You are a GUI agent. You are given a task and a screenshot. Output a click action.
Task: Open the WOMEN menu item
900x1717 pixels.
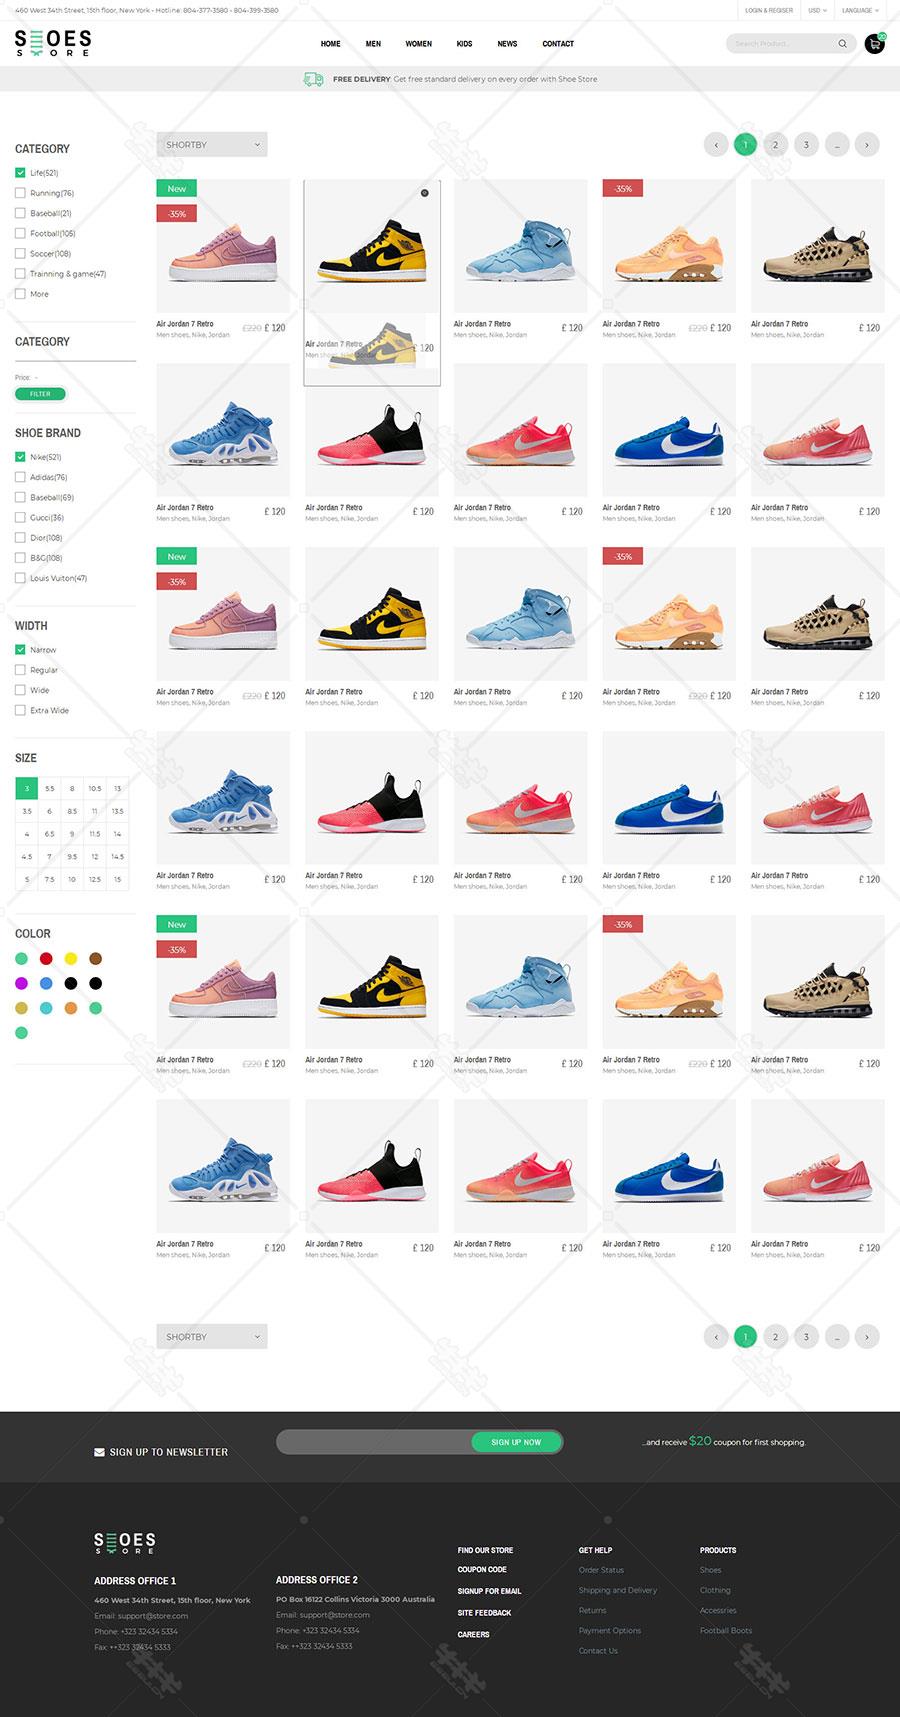[418, 44]
